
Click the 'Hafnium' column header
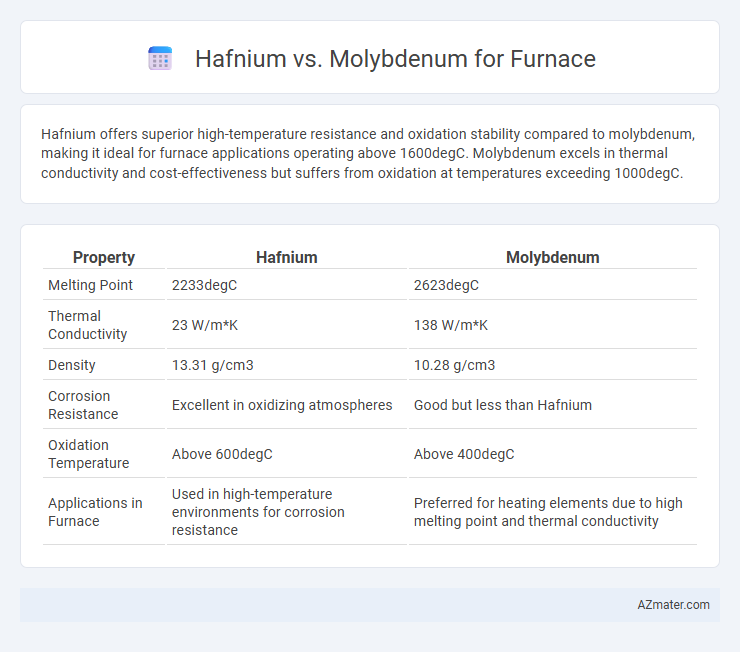286,257
